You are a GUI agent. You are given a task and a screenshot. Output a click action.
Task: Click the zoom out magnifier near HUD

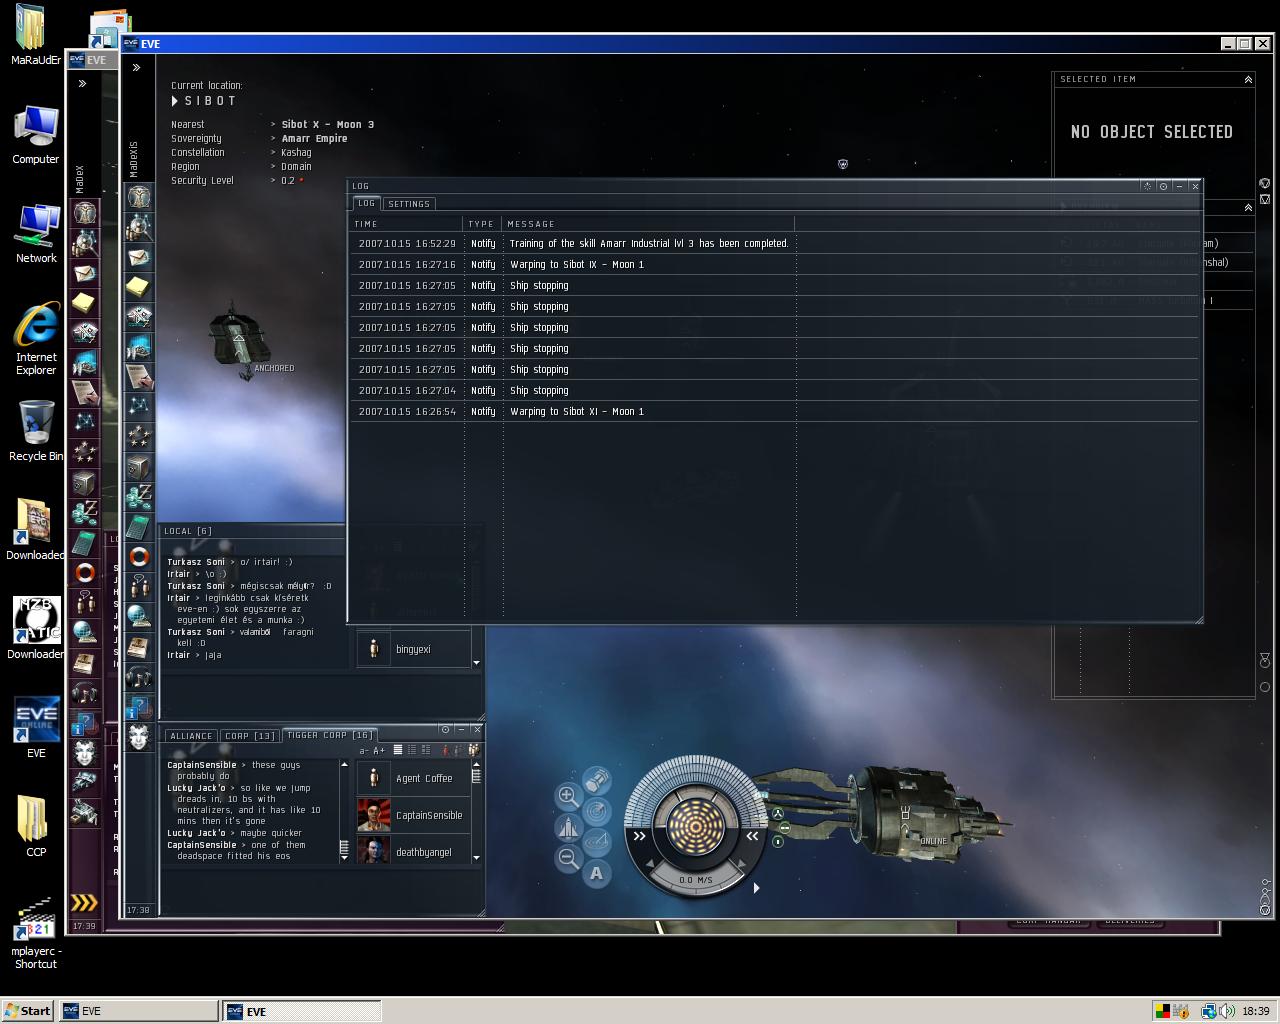pos(568,857)
